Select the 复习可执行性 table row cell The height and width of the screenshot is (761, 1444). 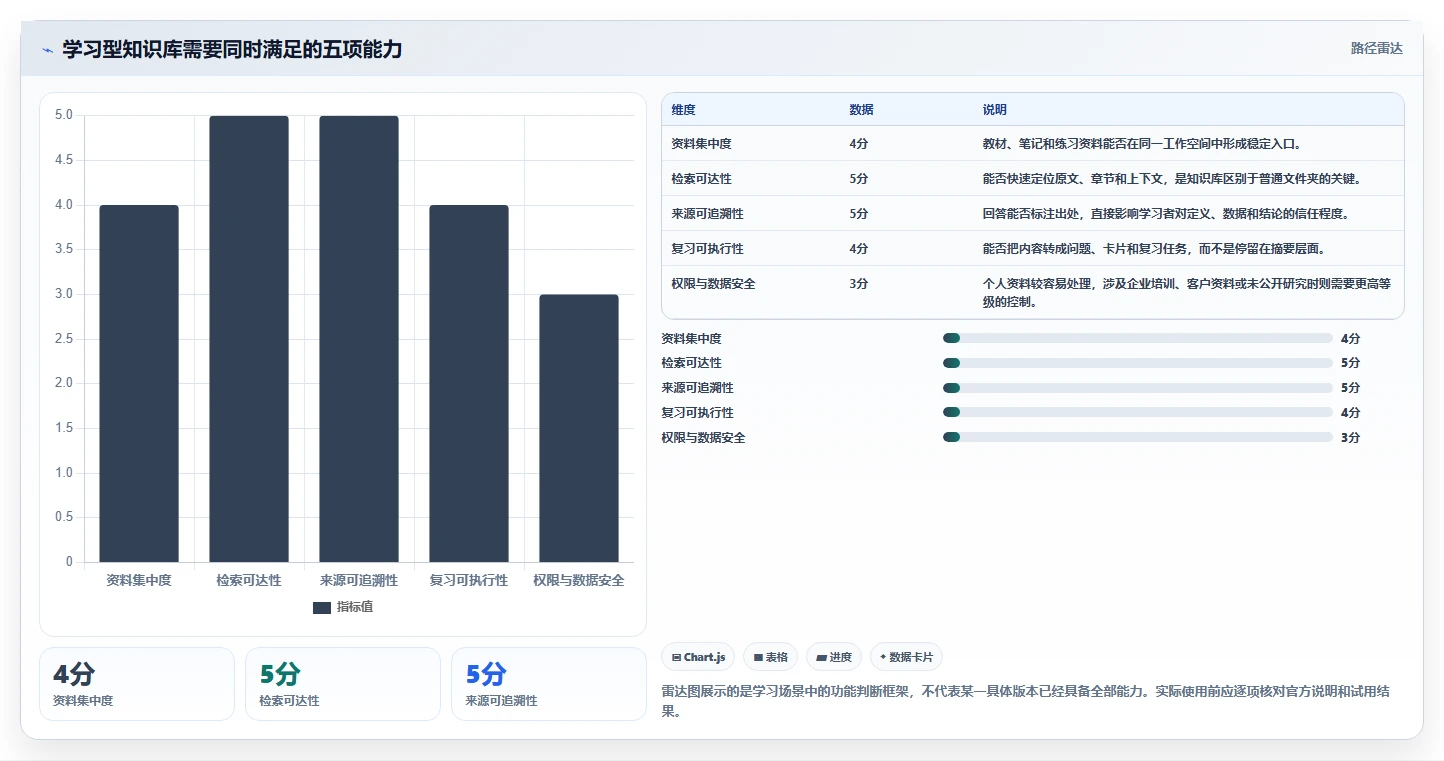[708, 249]
